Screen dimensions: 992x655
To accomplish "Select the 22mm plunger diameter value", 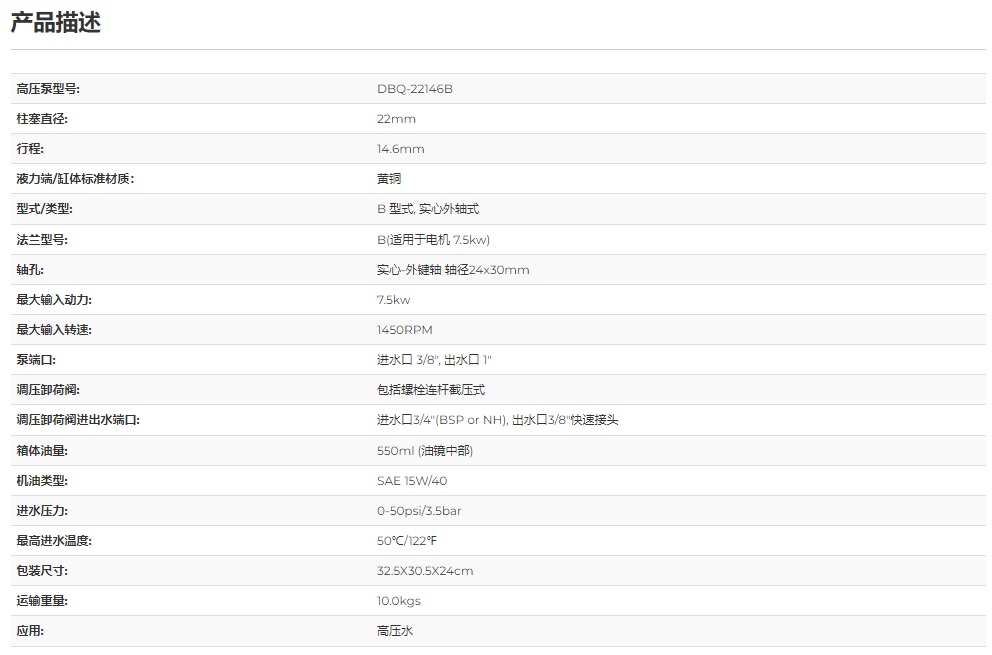I will pyautogui.click(x=396, y=119).
